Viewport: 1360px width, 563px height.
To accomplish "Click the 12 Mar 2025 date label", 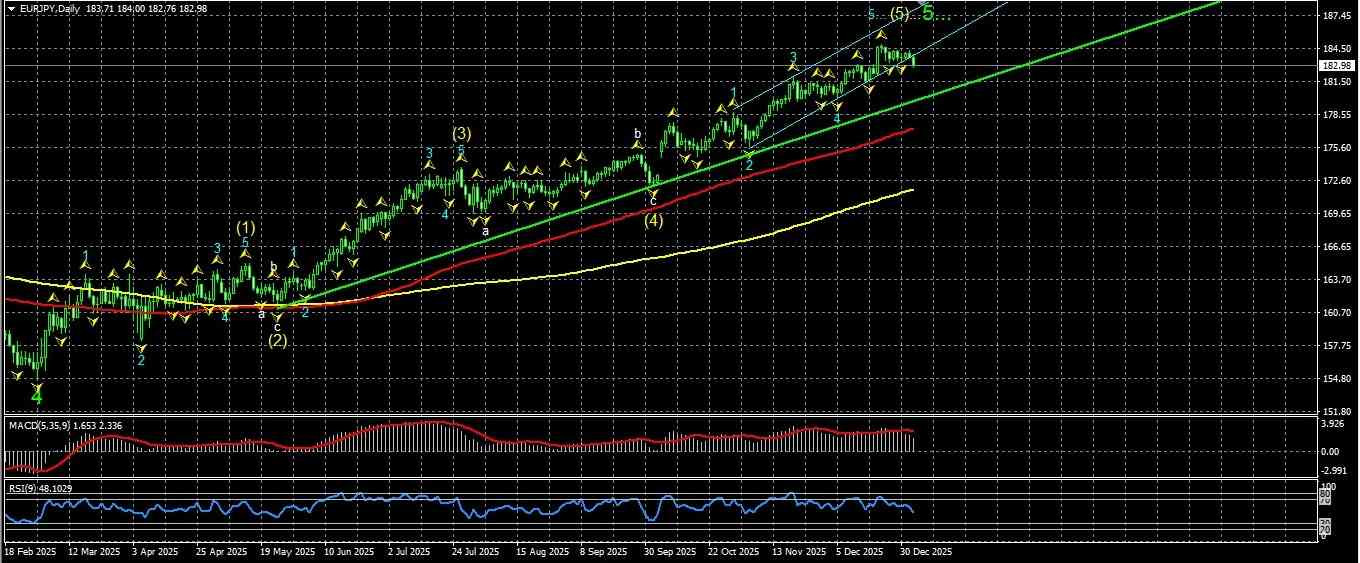I will 93,551.
